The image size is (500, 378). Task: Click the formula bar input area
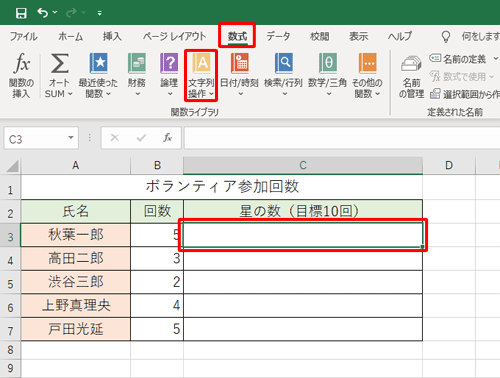(342, 138)
